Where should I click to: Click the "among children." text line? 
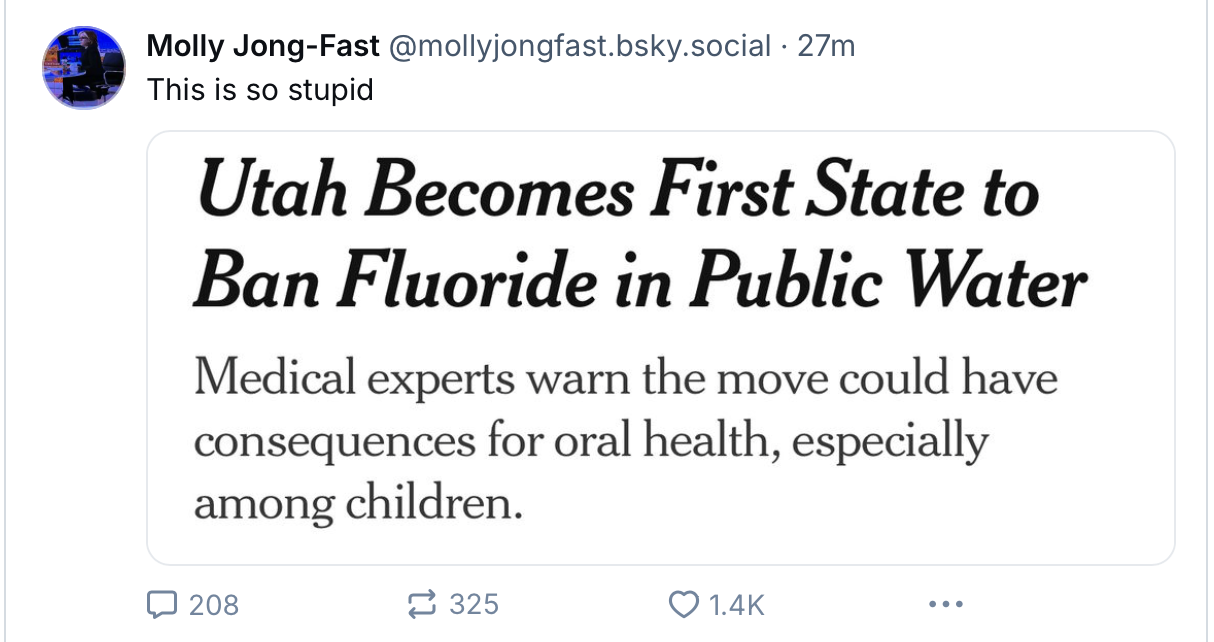point(358,503)
